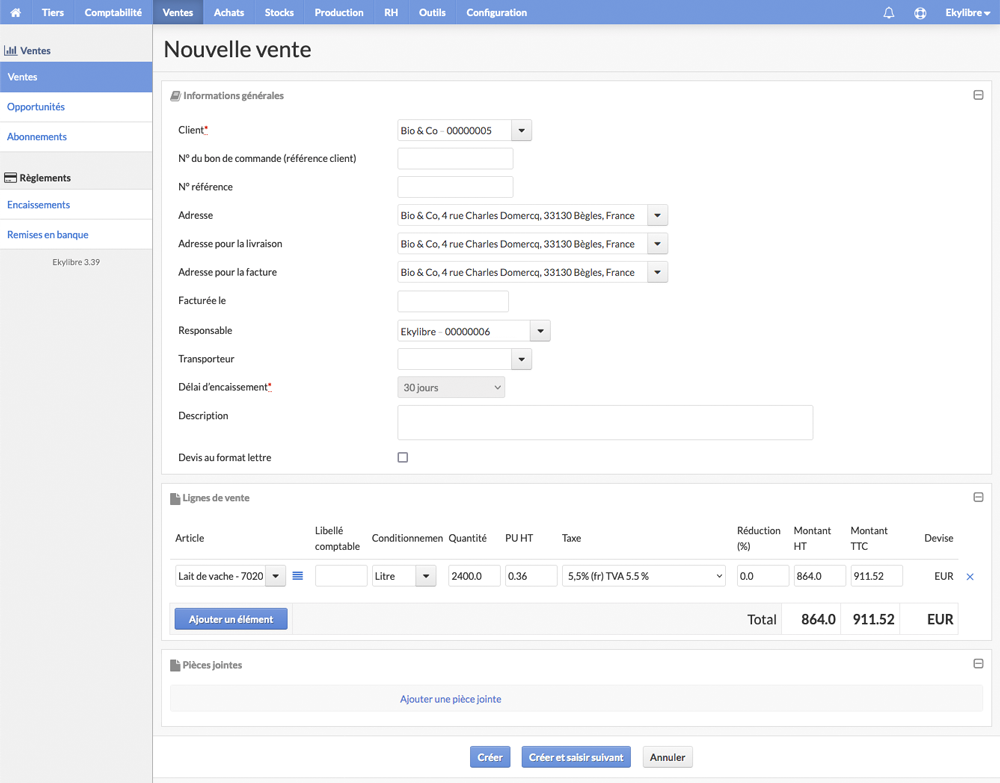
Task: Focus the Montant HT line field 864.0
Action: 820,576
